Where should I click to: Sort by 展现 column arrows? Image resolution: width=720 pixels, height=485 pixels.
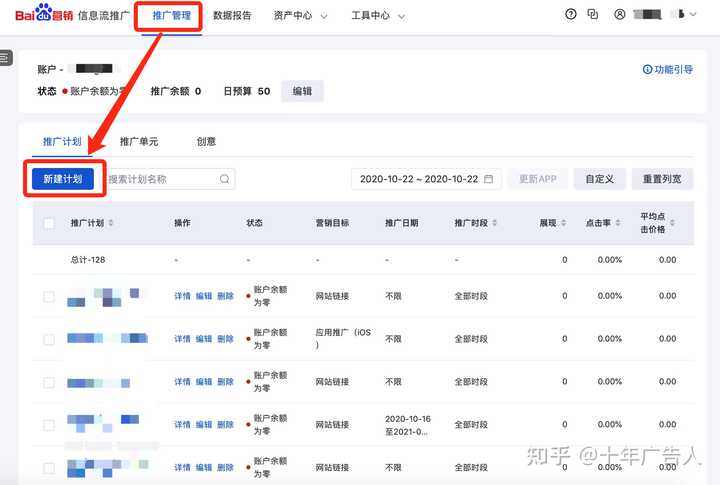point(563,223)
